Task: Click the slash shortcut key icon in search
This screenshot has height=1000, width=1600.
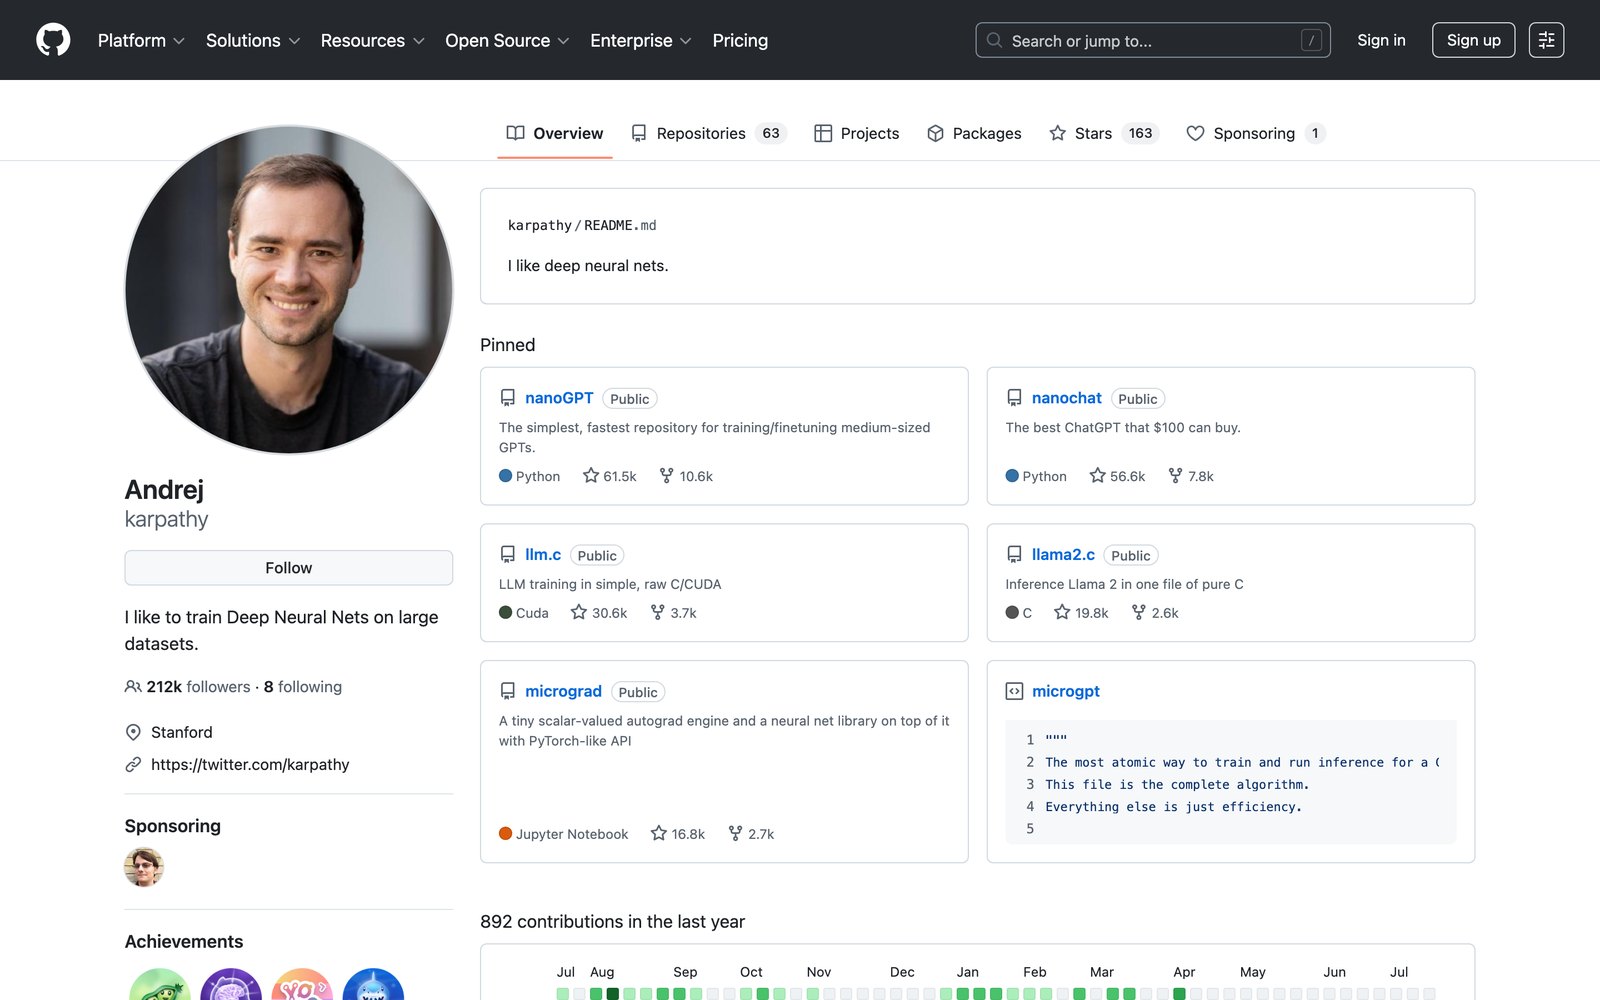Action: pyautogui.click(x=1311, y=40)
